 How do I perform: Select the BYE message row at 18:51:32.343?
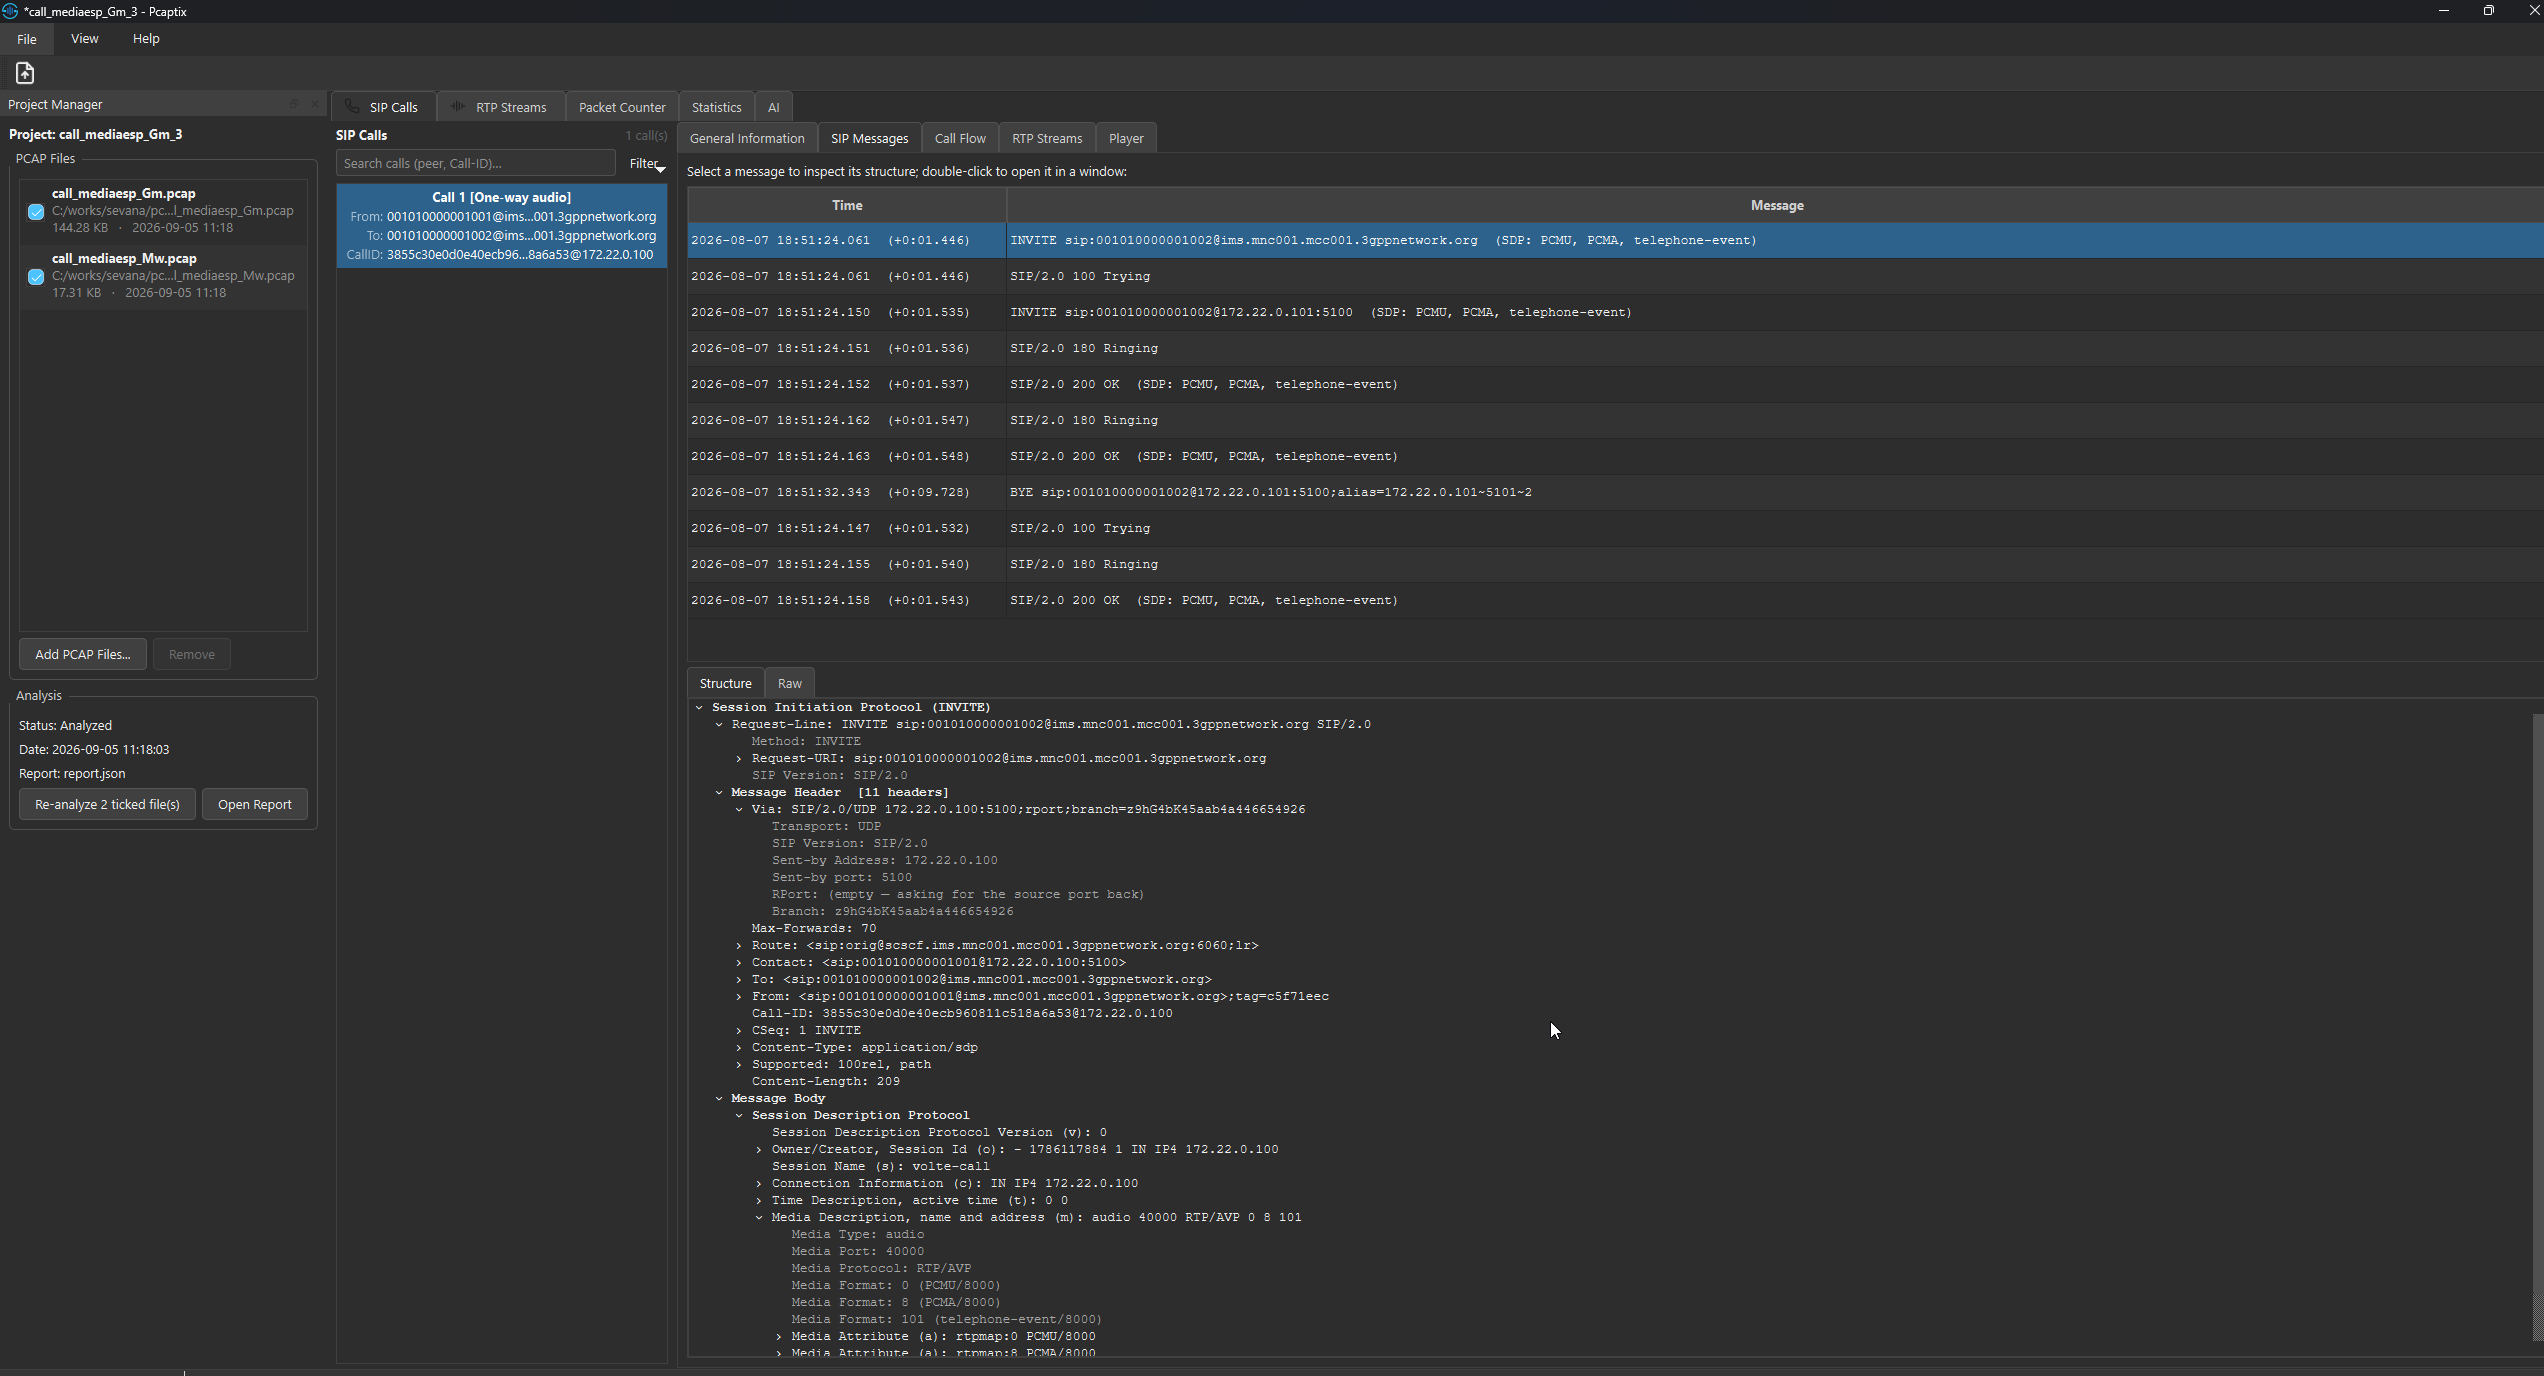[1615, 493]
